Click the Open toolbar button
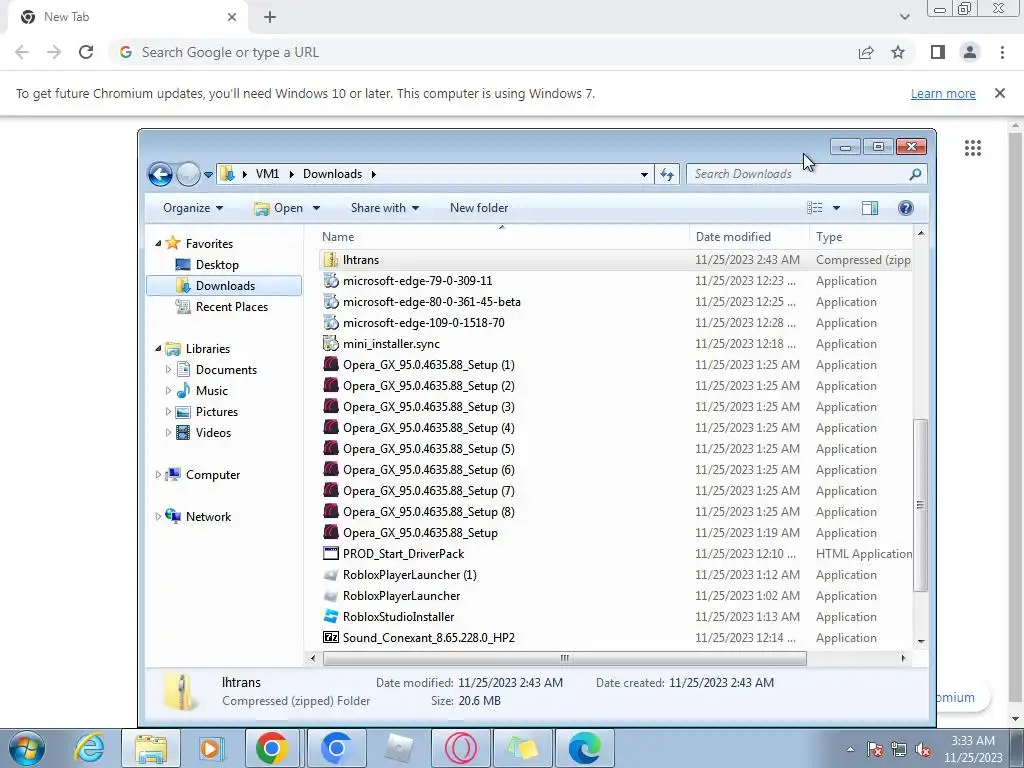The height and width of the screenshot is (768, 1024). (x=279, y=208)
